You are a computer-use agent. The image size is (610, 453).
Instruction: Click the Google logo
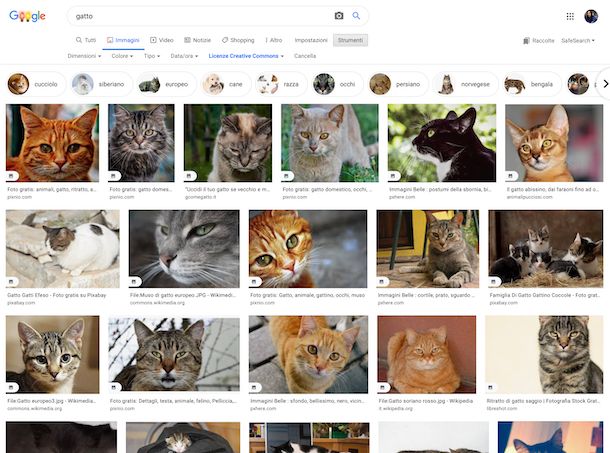tap(27, 16)
